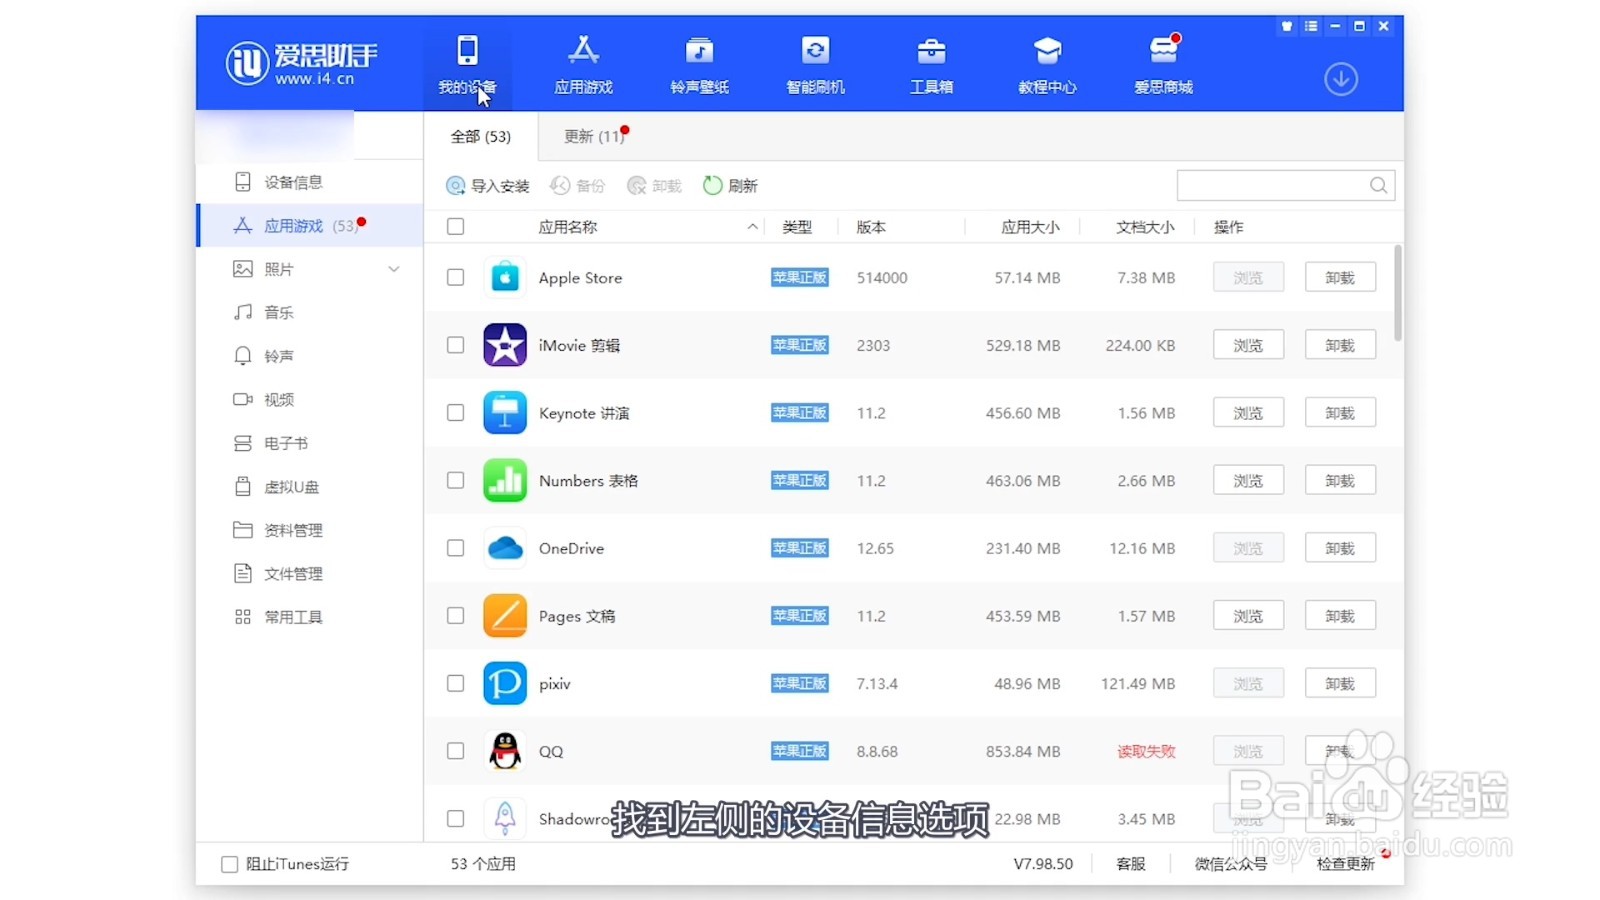This screenshot has height=900, width=1600.
Task: Check the QQ row checkbox
Action: (x=455, y=751)
